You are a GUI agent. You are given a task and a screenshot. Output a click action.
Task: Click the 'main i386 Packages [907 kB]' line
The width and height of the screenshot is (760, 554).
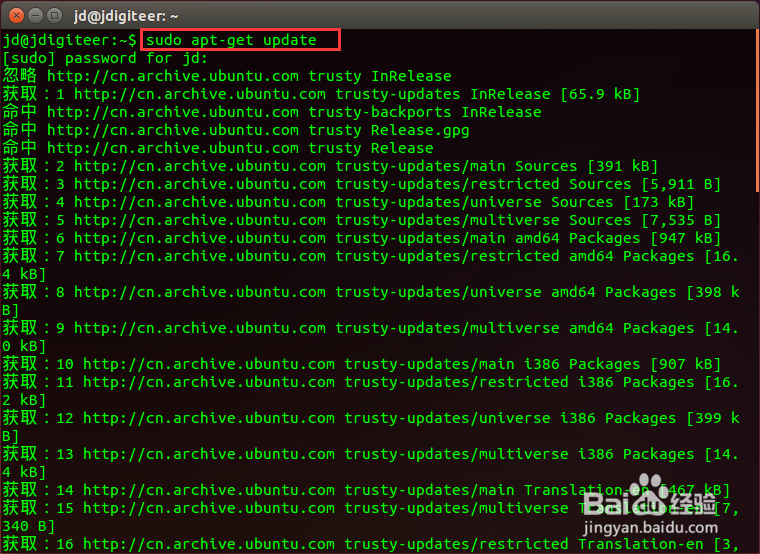pos(362,364)
